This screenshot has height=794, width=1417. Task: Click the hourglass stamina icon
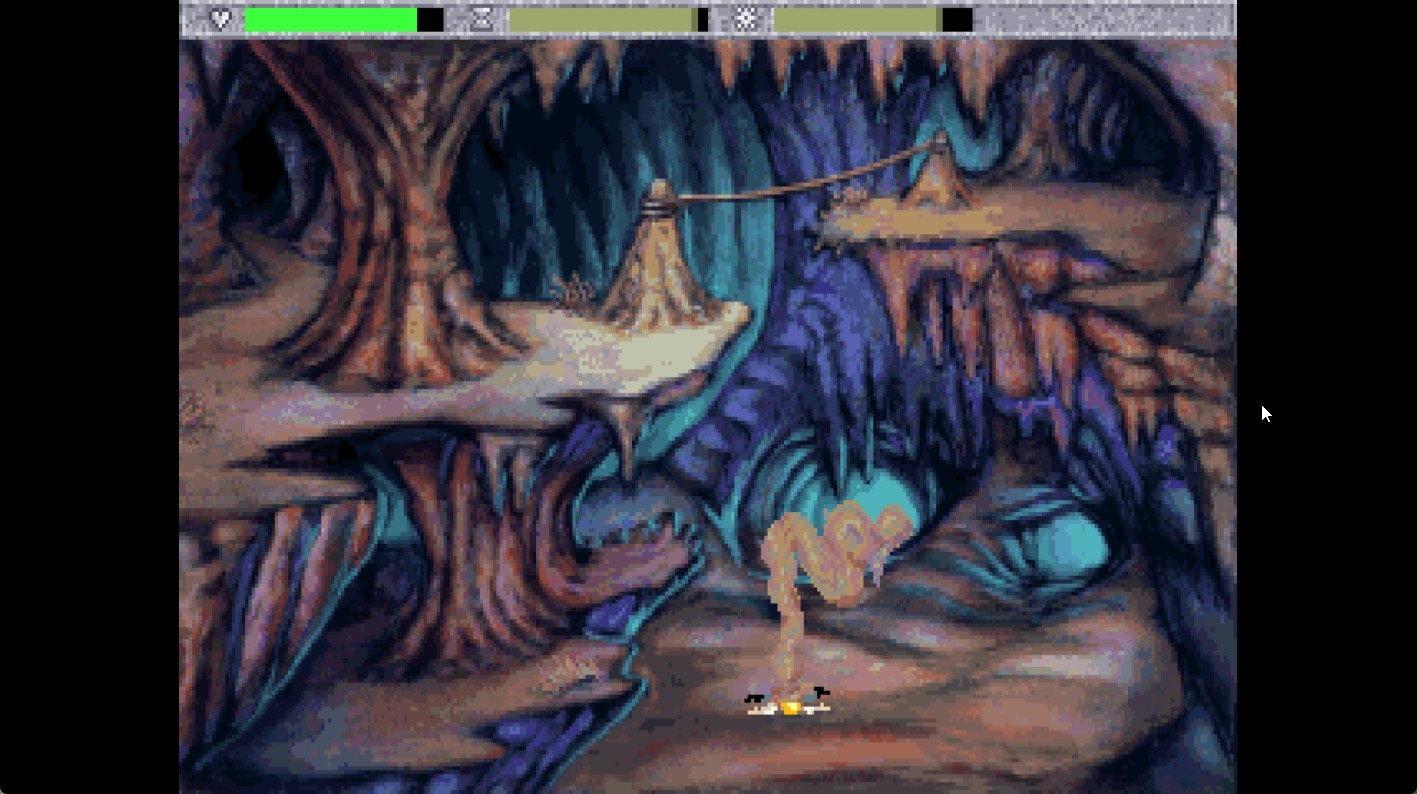point(482,19)
